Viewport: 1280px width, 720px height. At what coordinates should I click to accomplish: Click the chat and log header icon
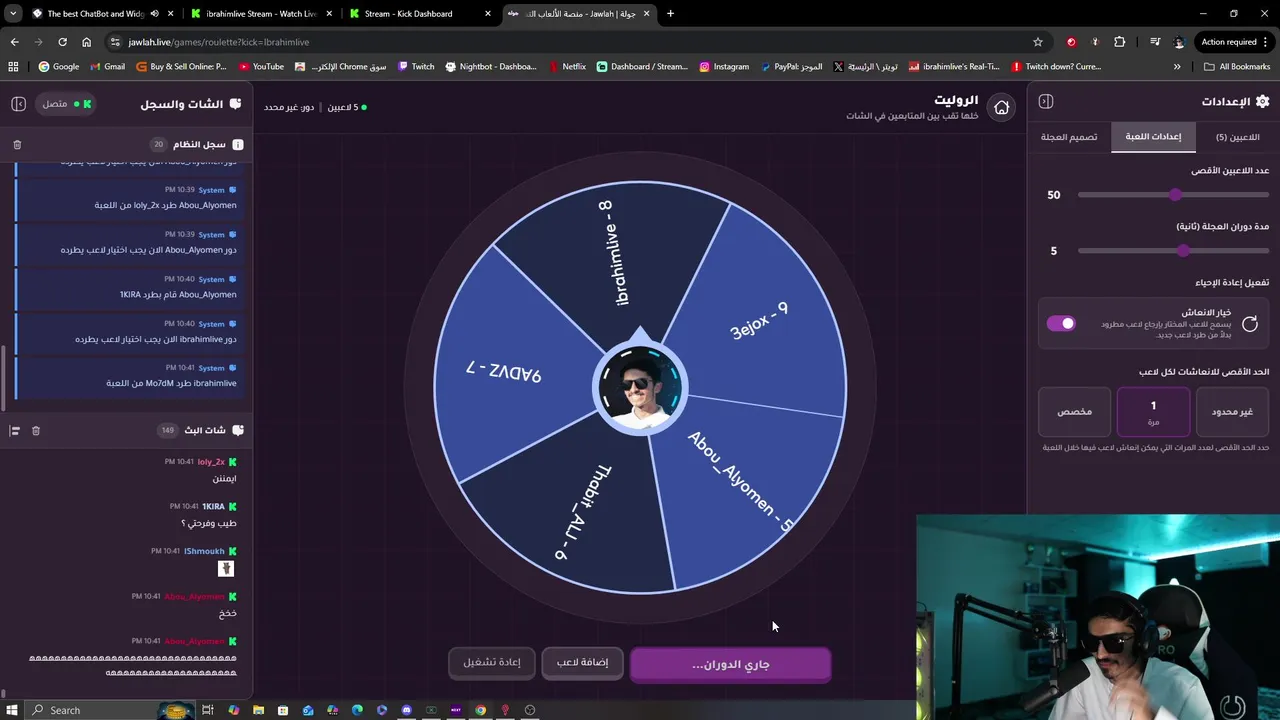(235, 104)
